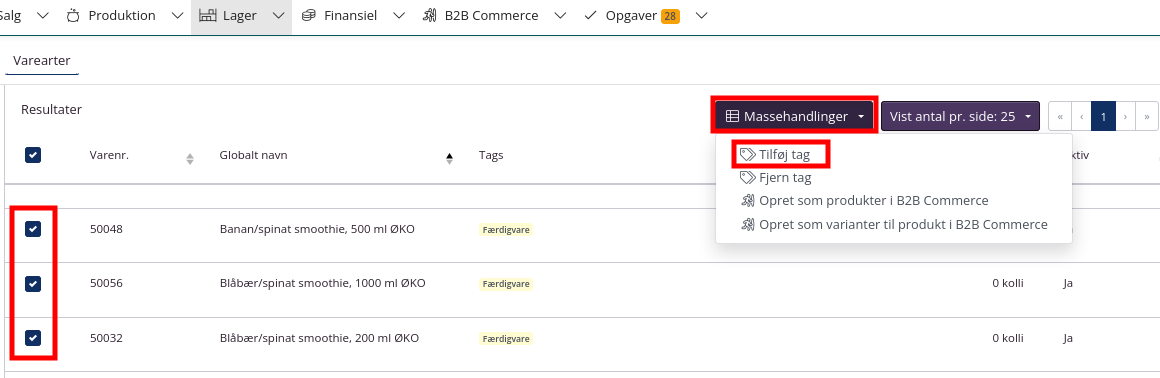The width and height of the screenshot is (1160, 378).
Task: Click the Opgaver checkmark icon
Action: (x=590, y=16)
